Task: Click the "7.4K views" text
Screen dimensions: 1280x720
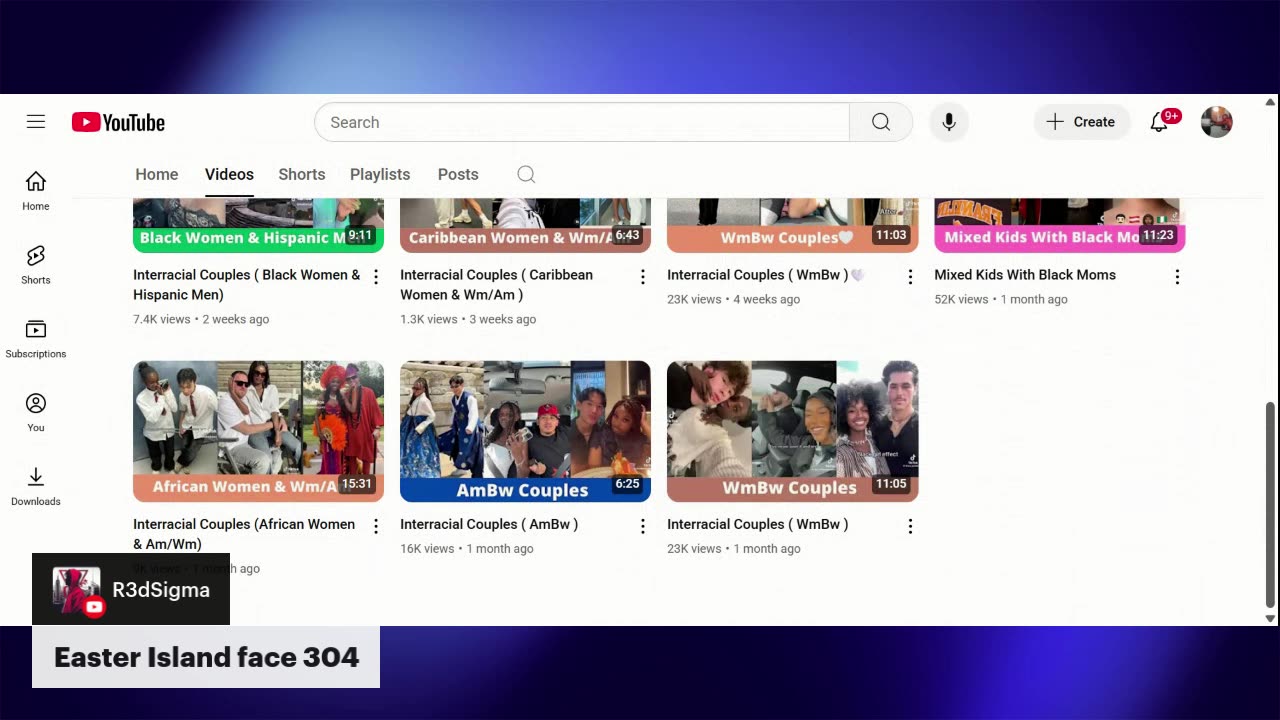Action: [x=161, y=319]
